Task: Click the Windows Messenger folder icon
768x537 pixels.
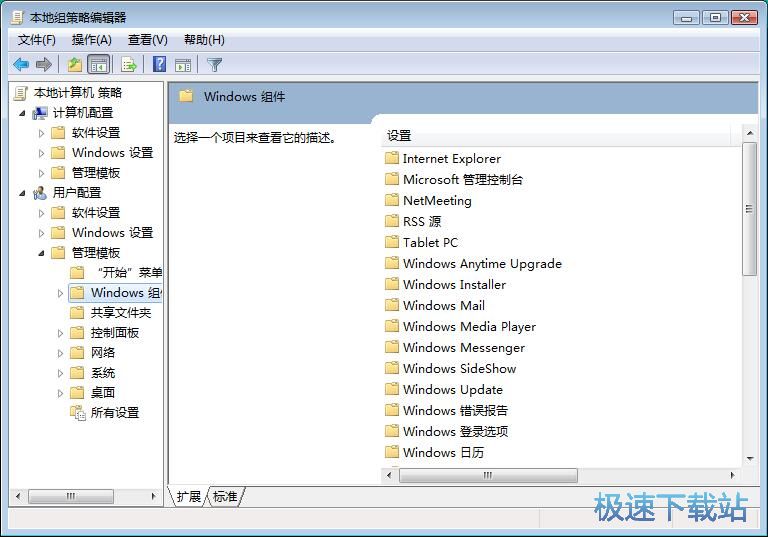Action: 391,347
